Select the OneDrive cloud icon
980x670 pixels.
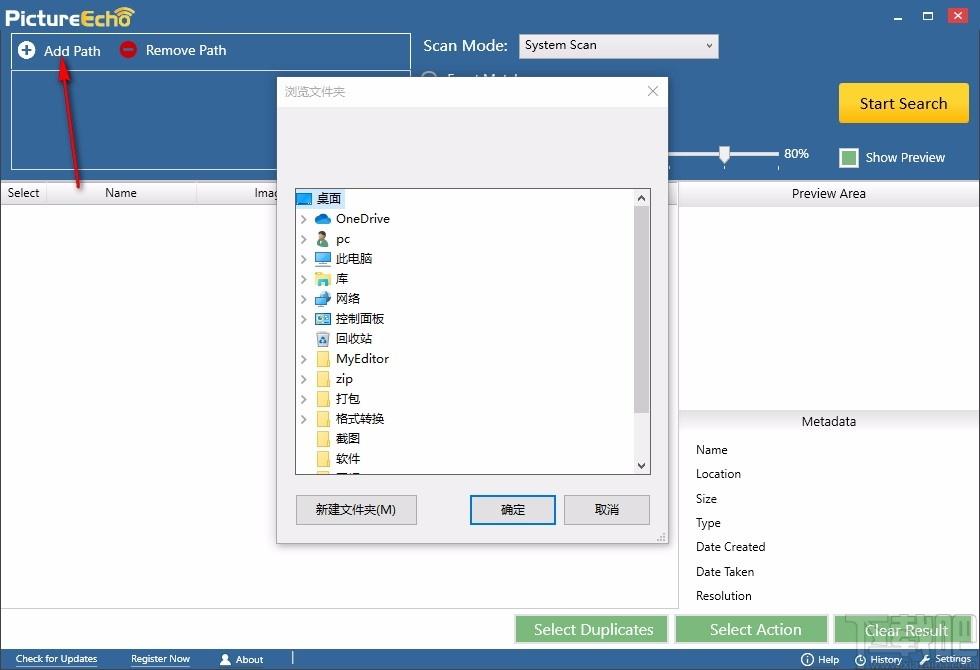click(x=322, y=219)
